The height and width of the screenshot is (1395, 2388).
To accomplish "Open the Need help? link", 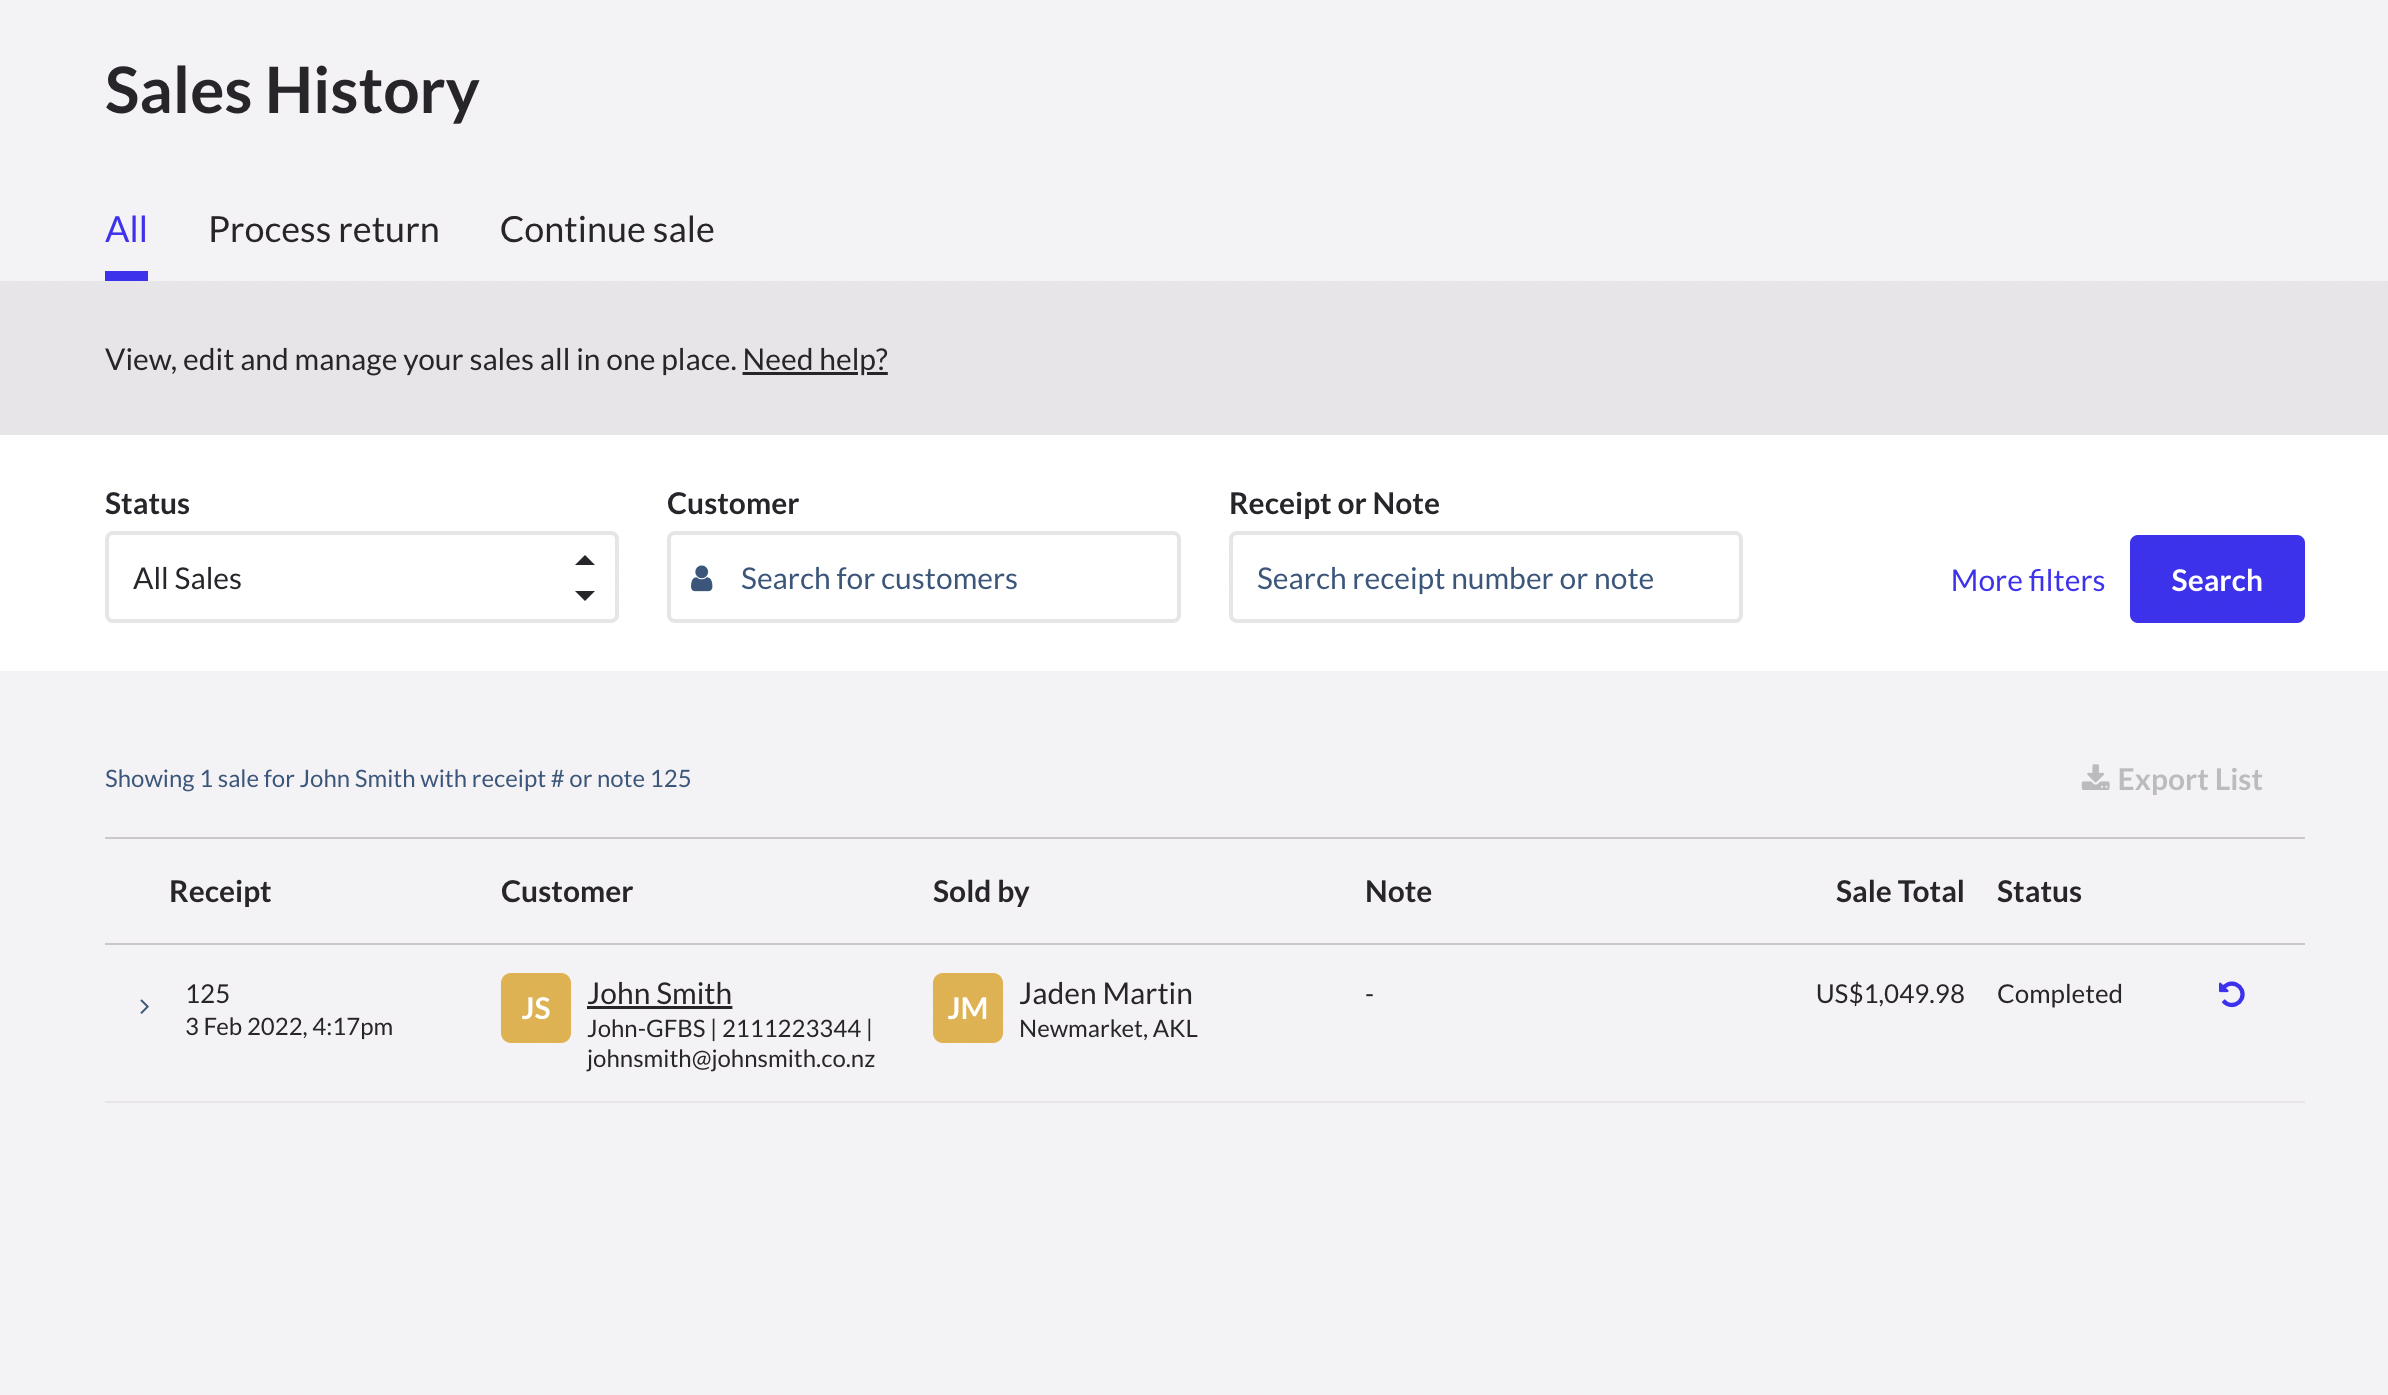I will (x=814, y=359).
